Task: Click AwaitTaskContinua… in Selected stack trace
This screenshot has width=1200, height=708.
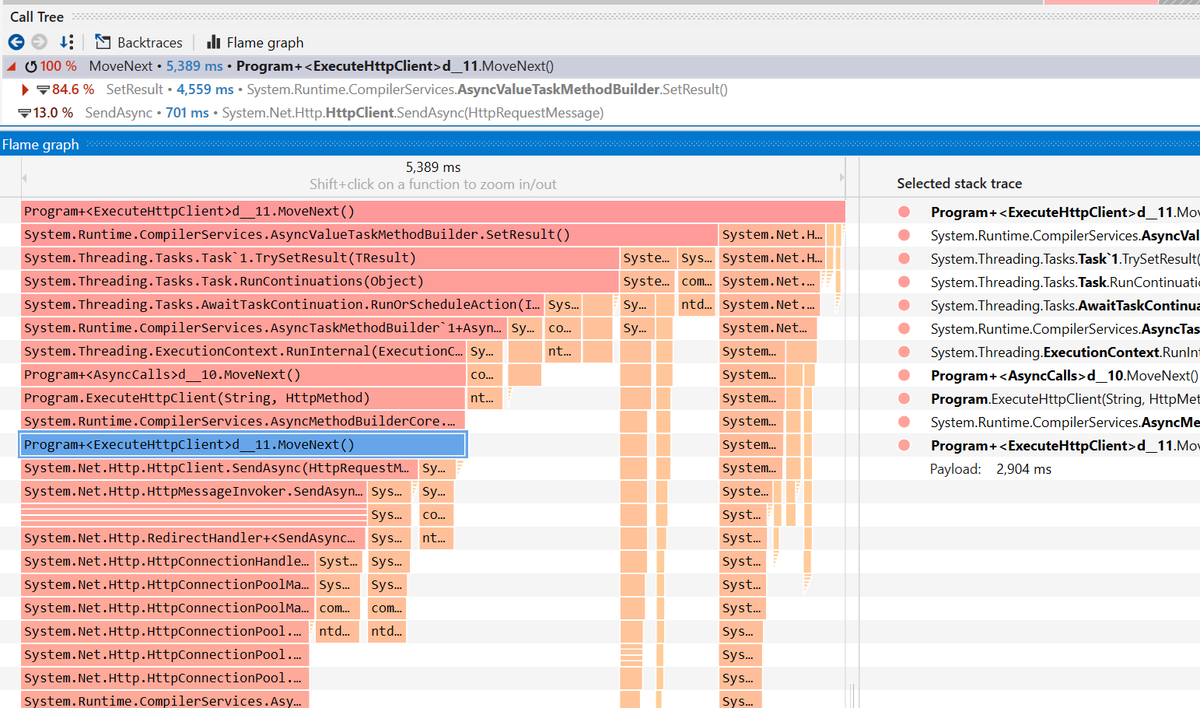Action: click(x=1065, y=305)
